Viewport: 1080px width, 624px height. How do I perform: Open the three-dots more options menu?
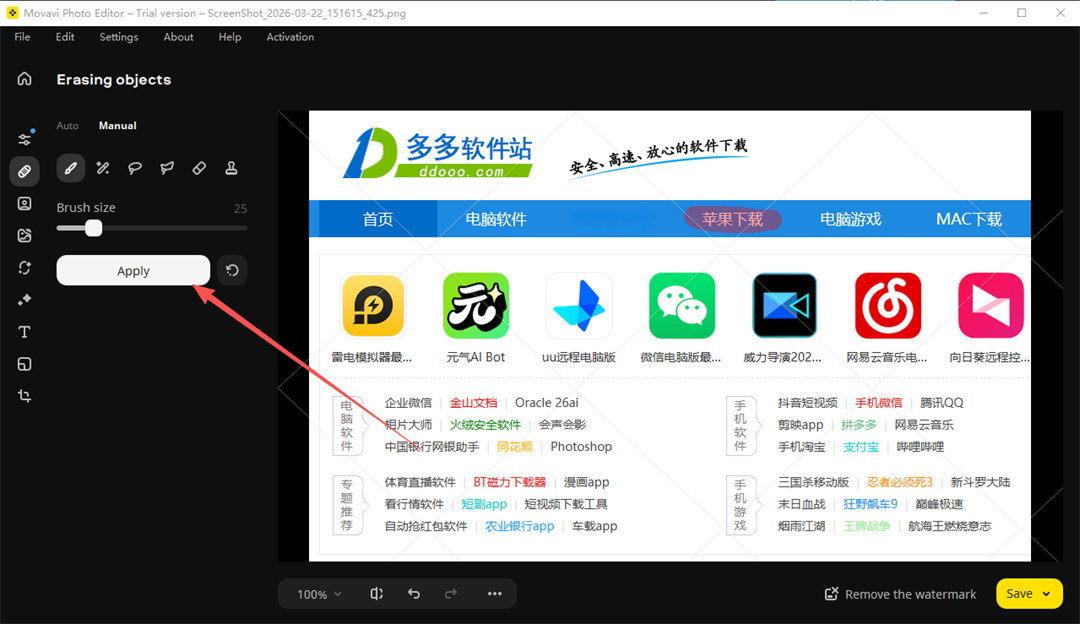coord(495,594)
